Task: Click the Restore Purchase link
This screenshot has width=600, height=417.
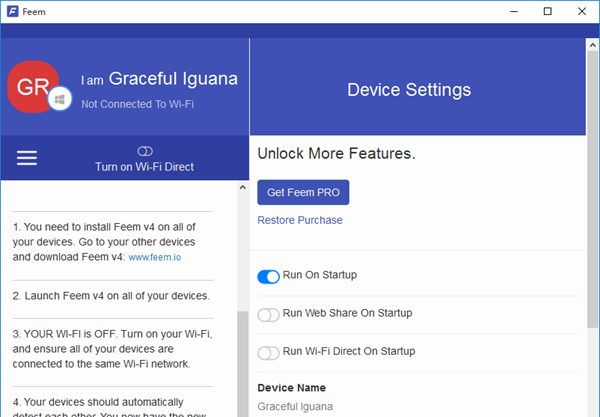Action: click(300, 220)
